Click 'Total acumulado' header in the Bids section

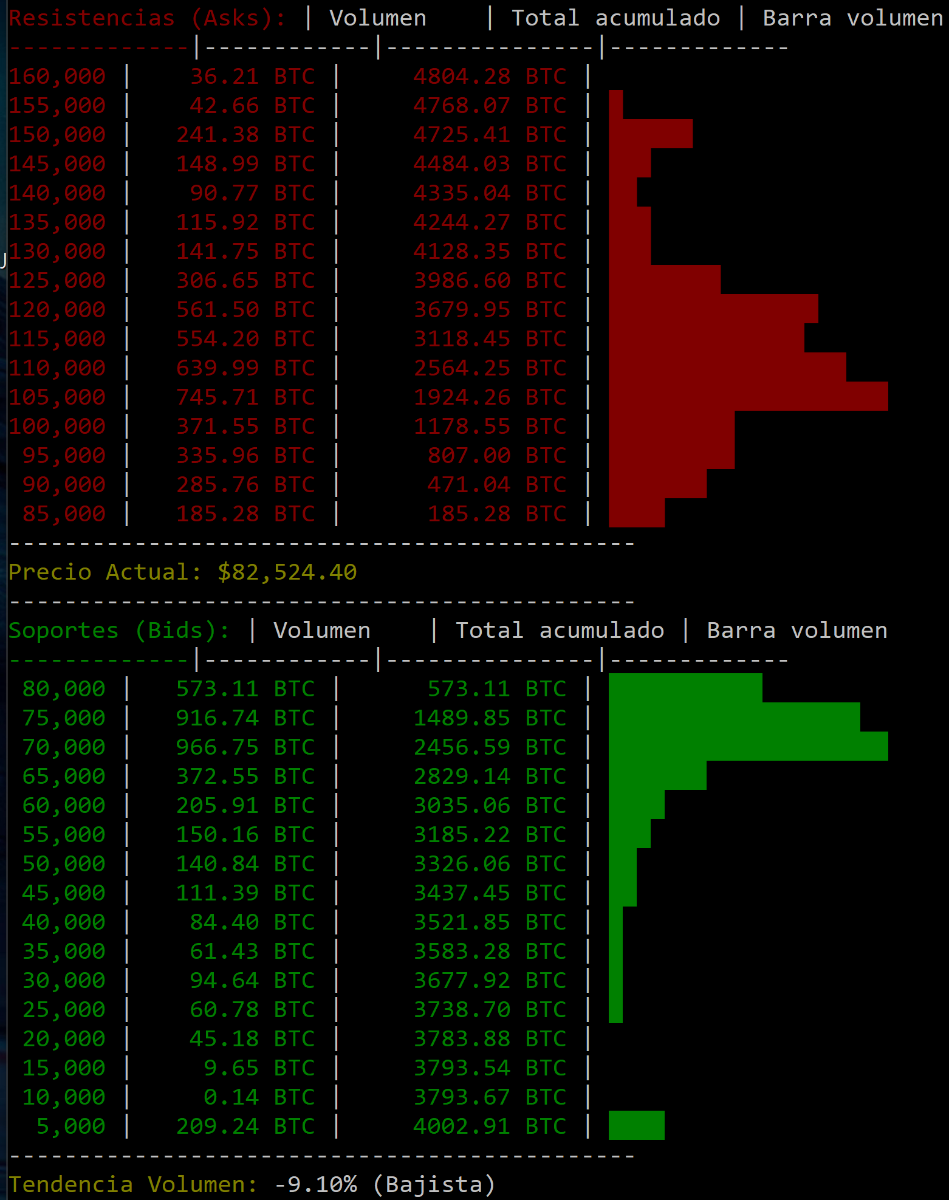tap(560, 631)
